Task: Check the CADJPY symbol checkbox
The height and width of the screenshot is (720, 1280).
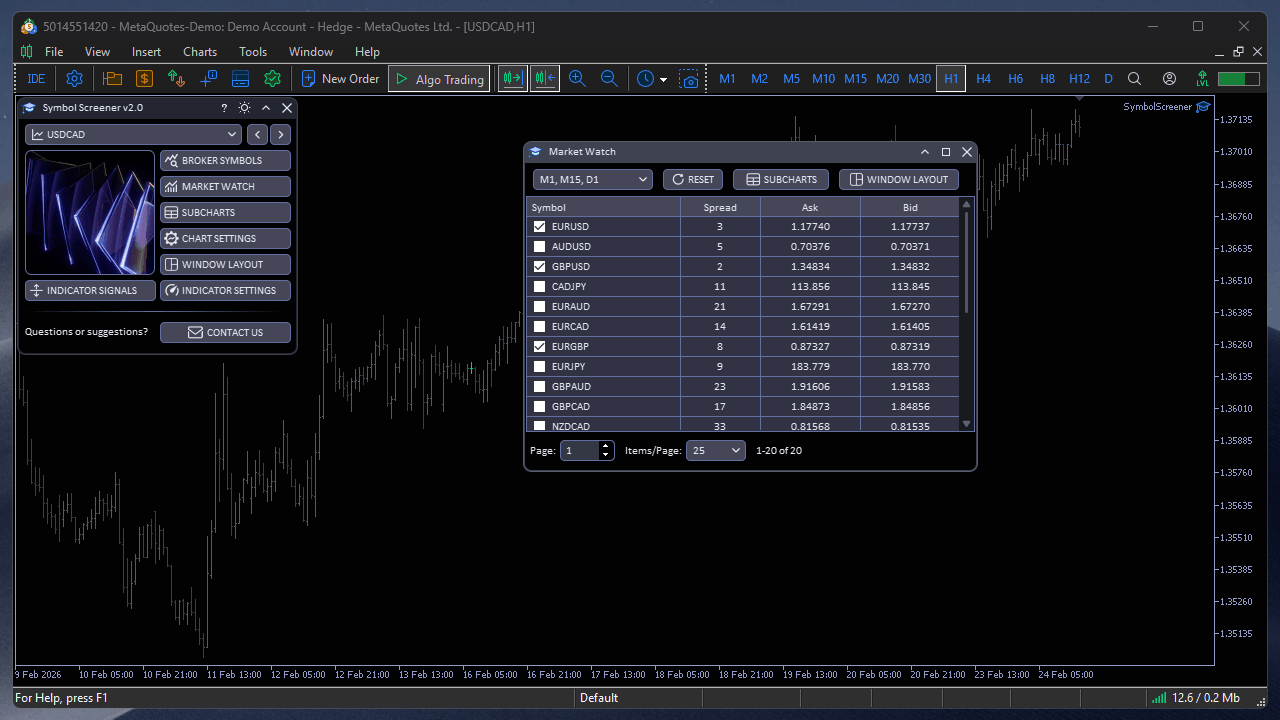Action: point(538,286)
